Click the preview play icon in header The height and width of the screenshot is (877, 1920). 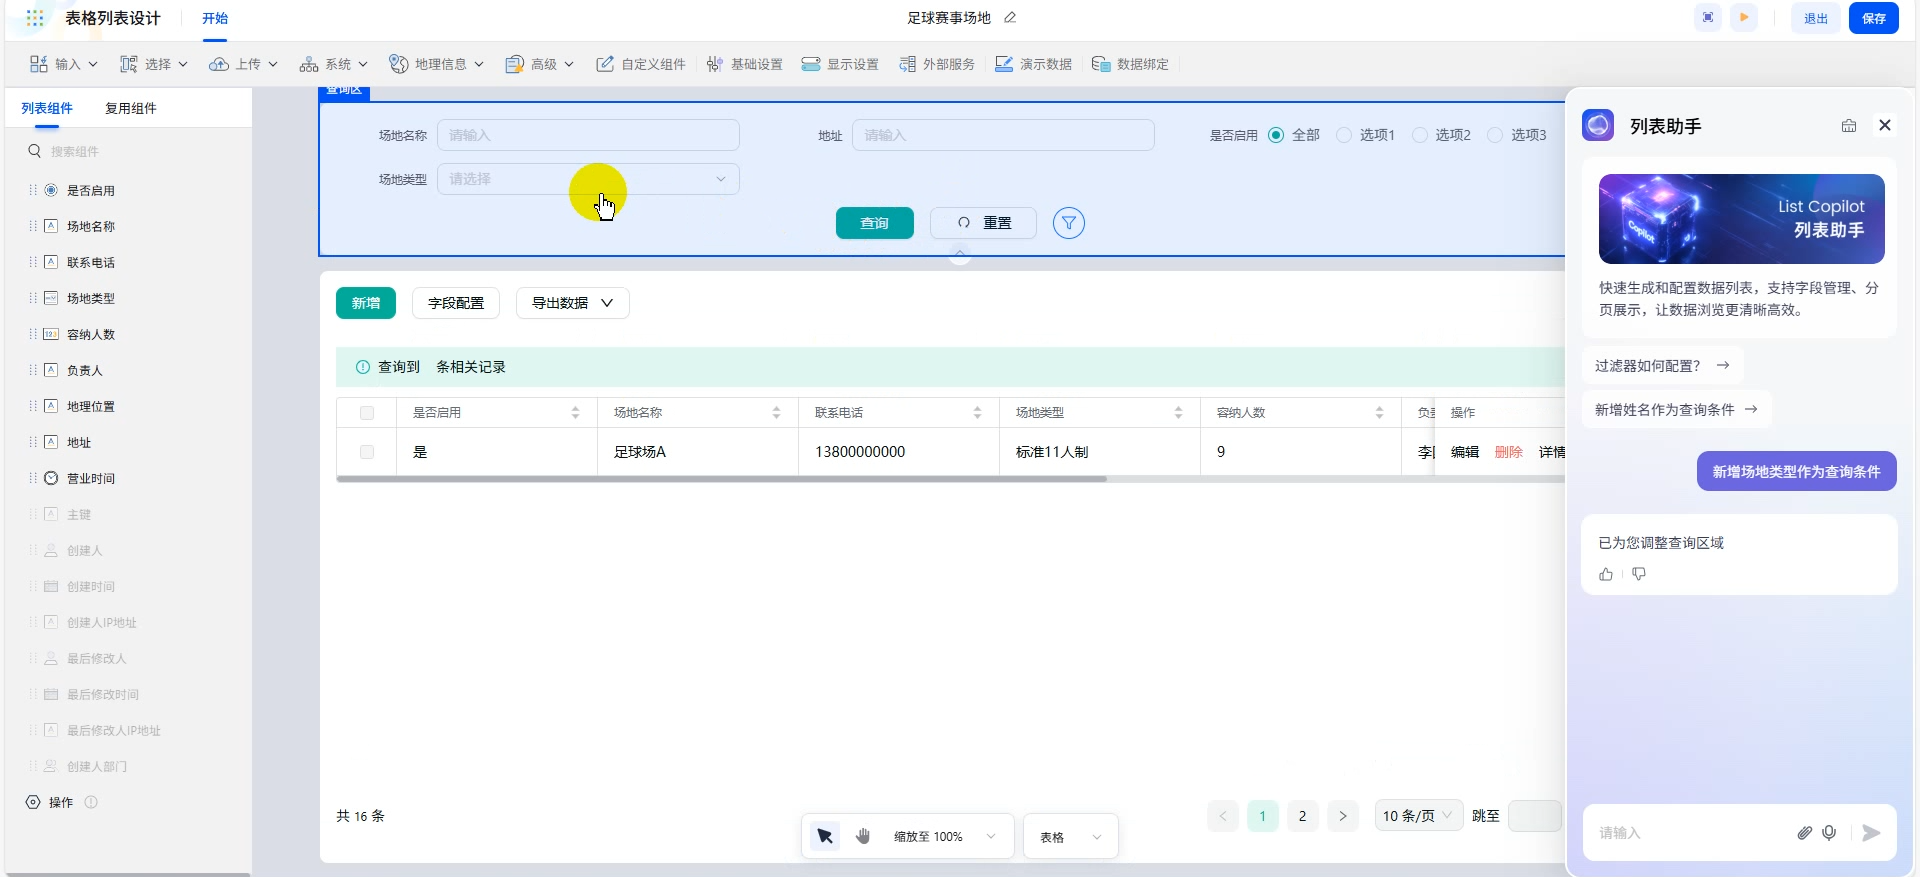click(1744, 18)
